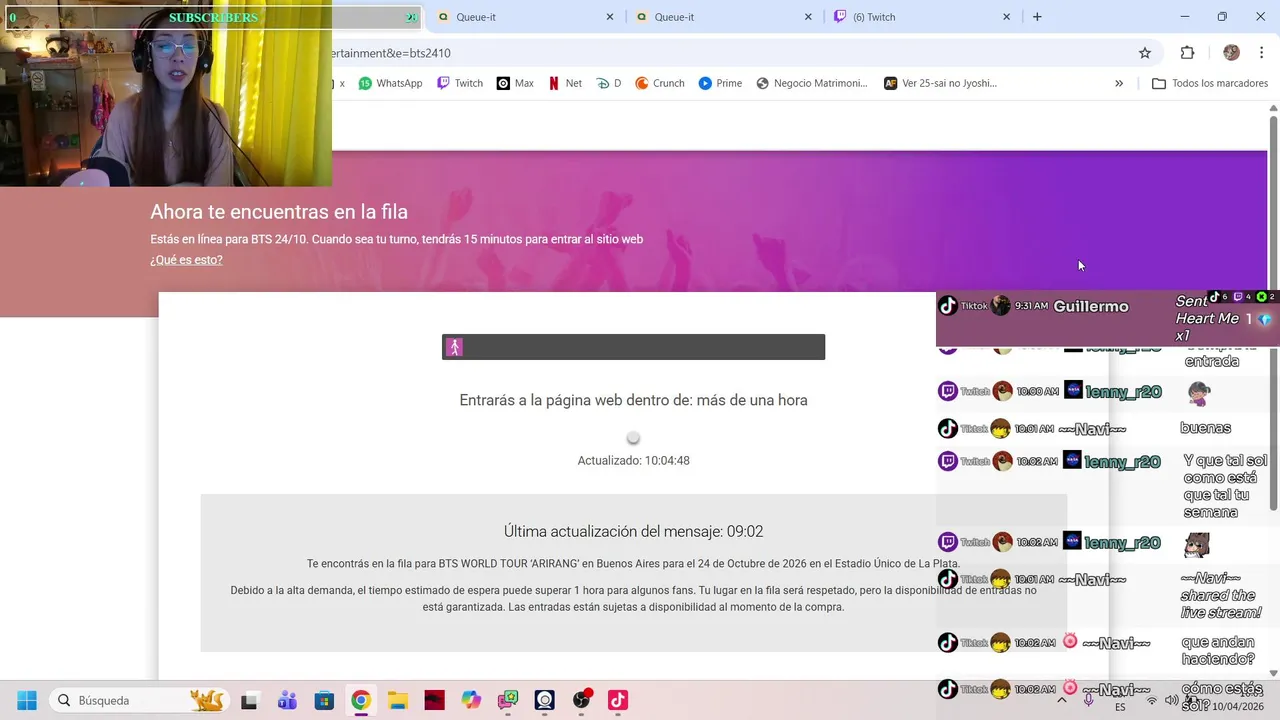Open Todos los marcadores folder

(1210, 83)
